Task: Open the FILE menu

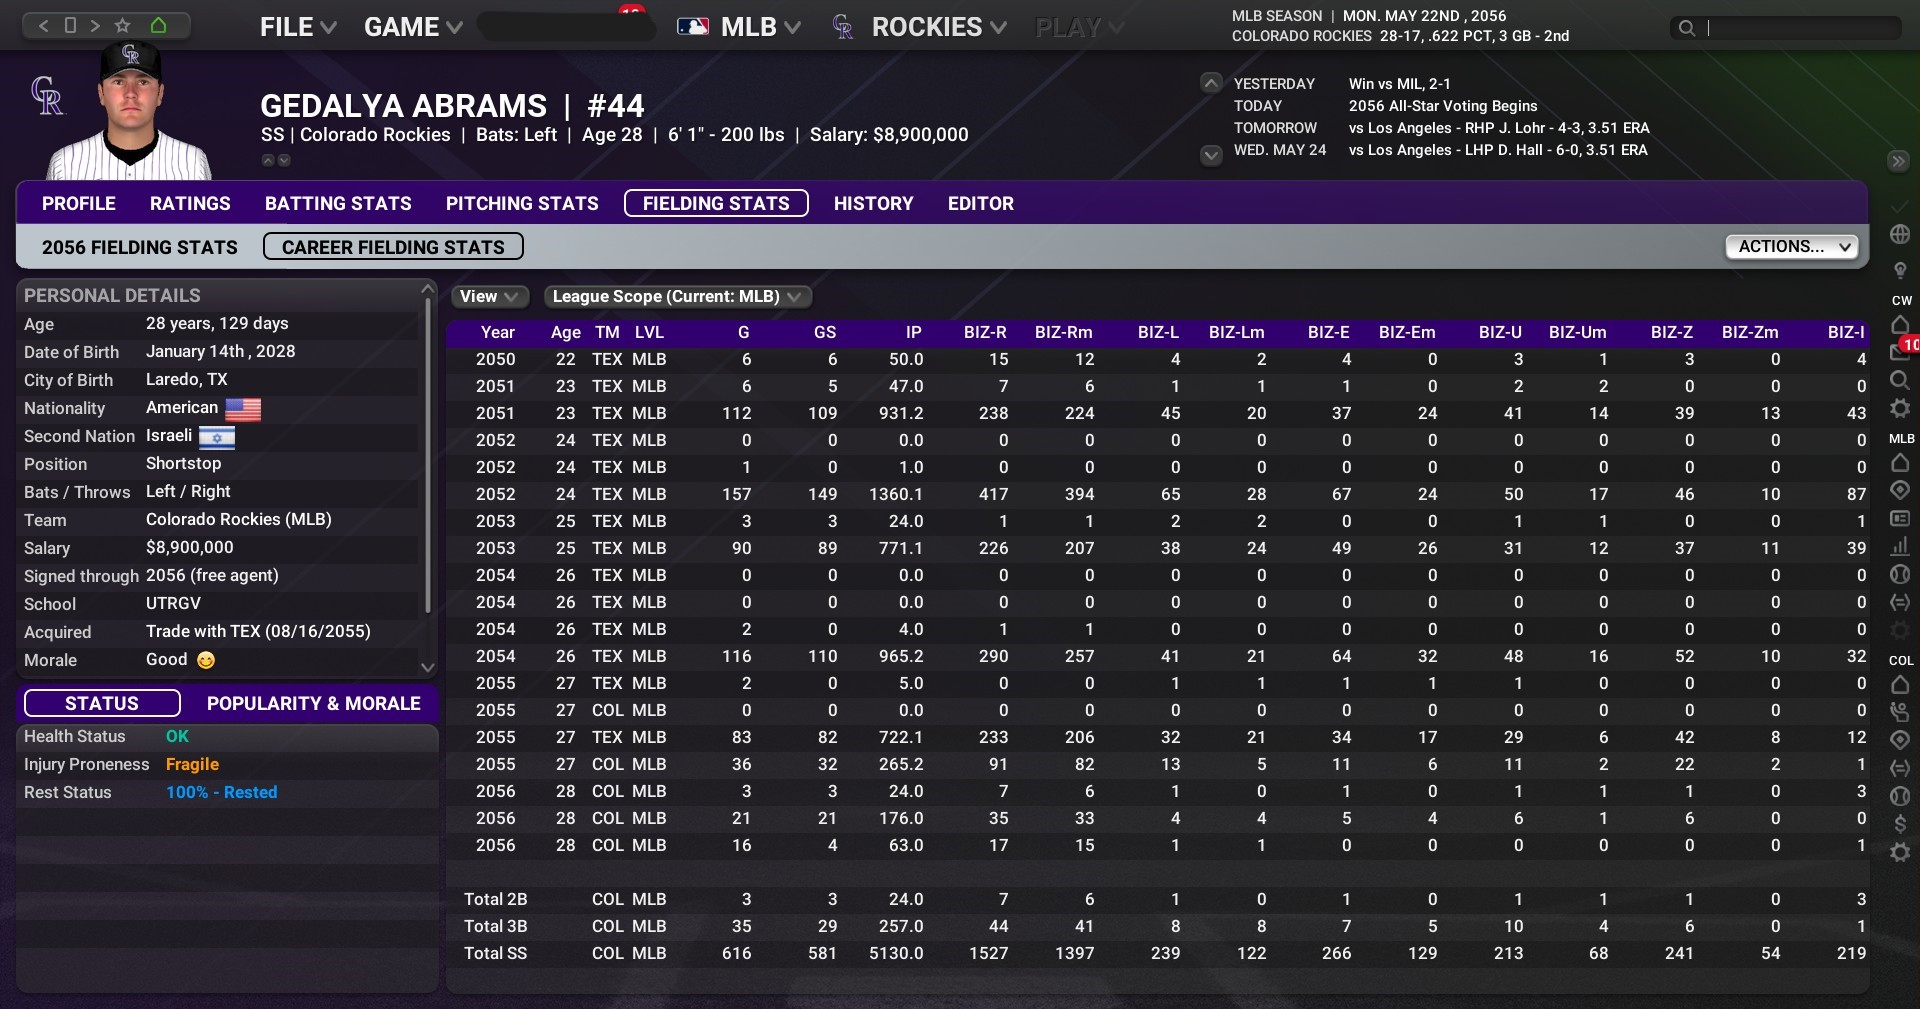Action: (298, 27)
